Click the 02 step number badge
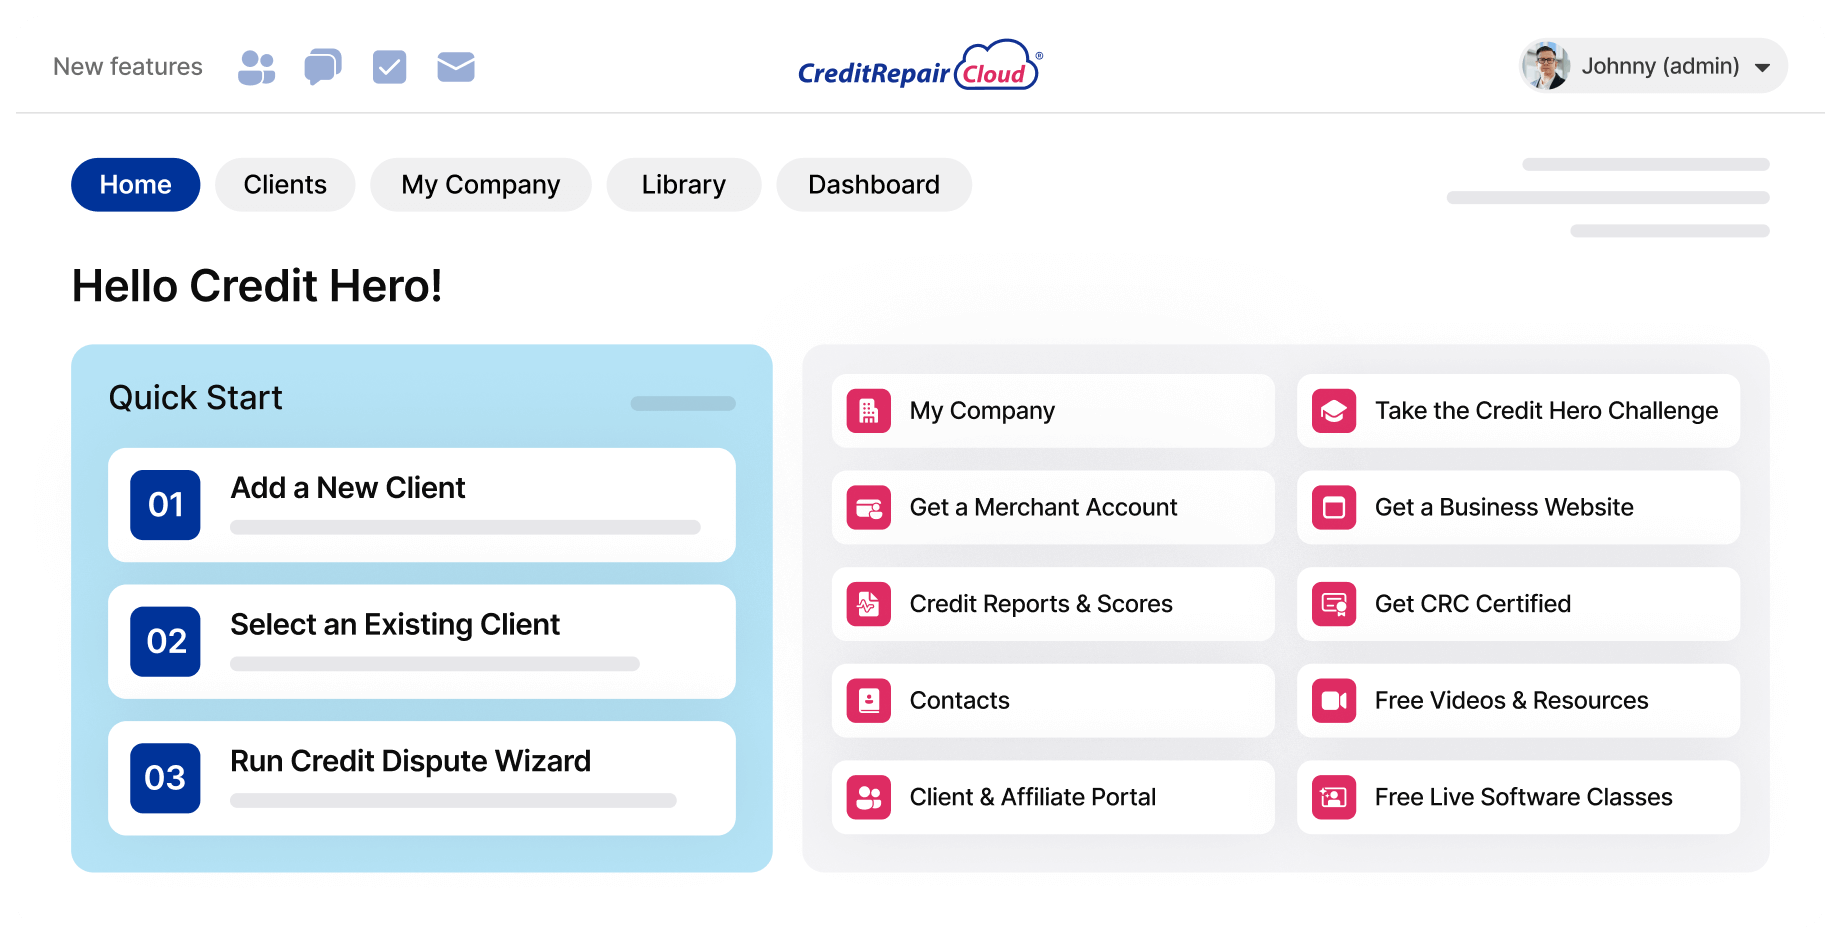Screen dimensions: 1840x943 pos(166,642)
